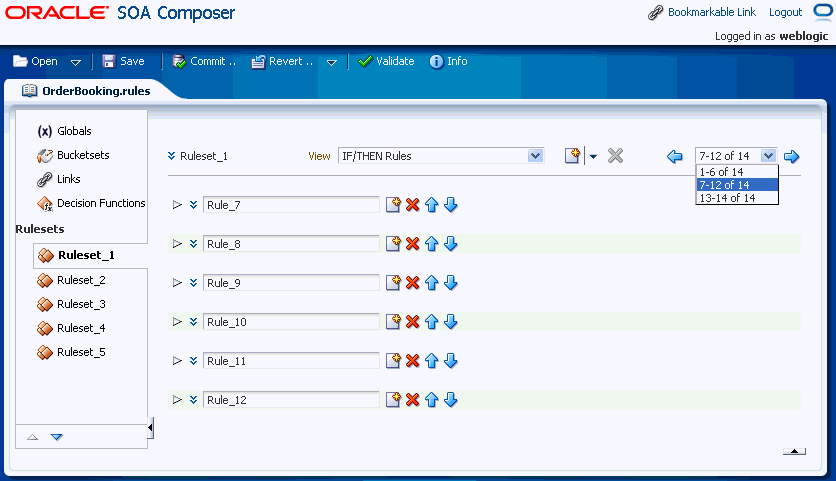Viewport: 836px width, 481px height.
Task: Expand Rule_8 triangle
Action: (177, 244)
